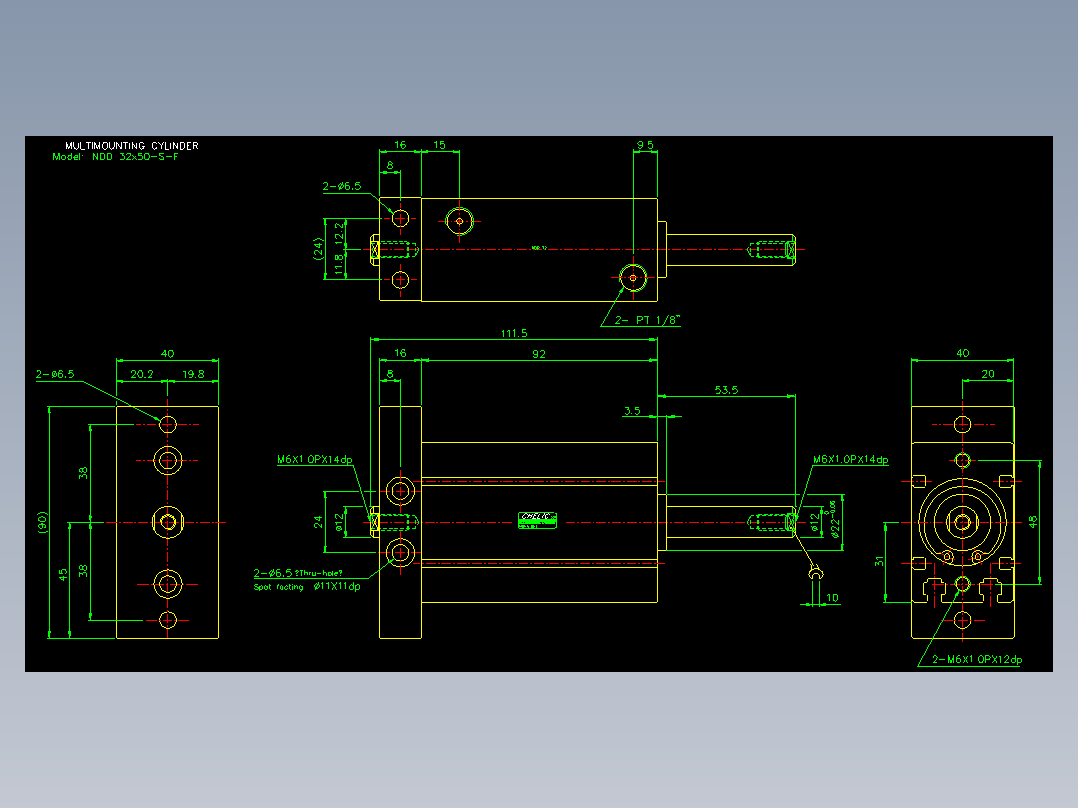The width and height of the screenshot is (1078, 808).
Task: Select the 31 dimension in right view
Action: [x=879, y=562]
